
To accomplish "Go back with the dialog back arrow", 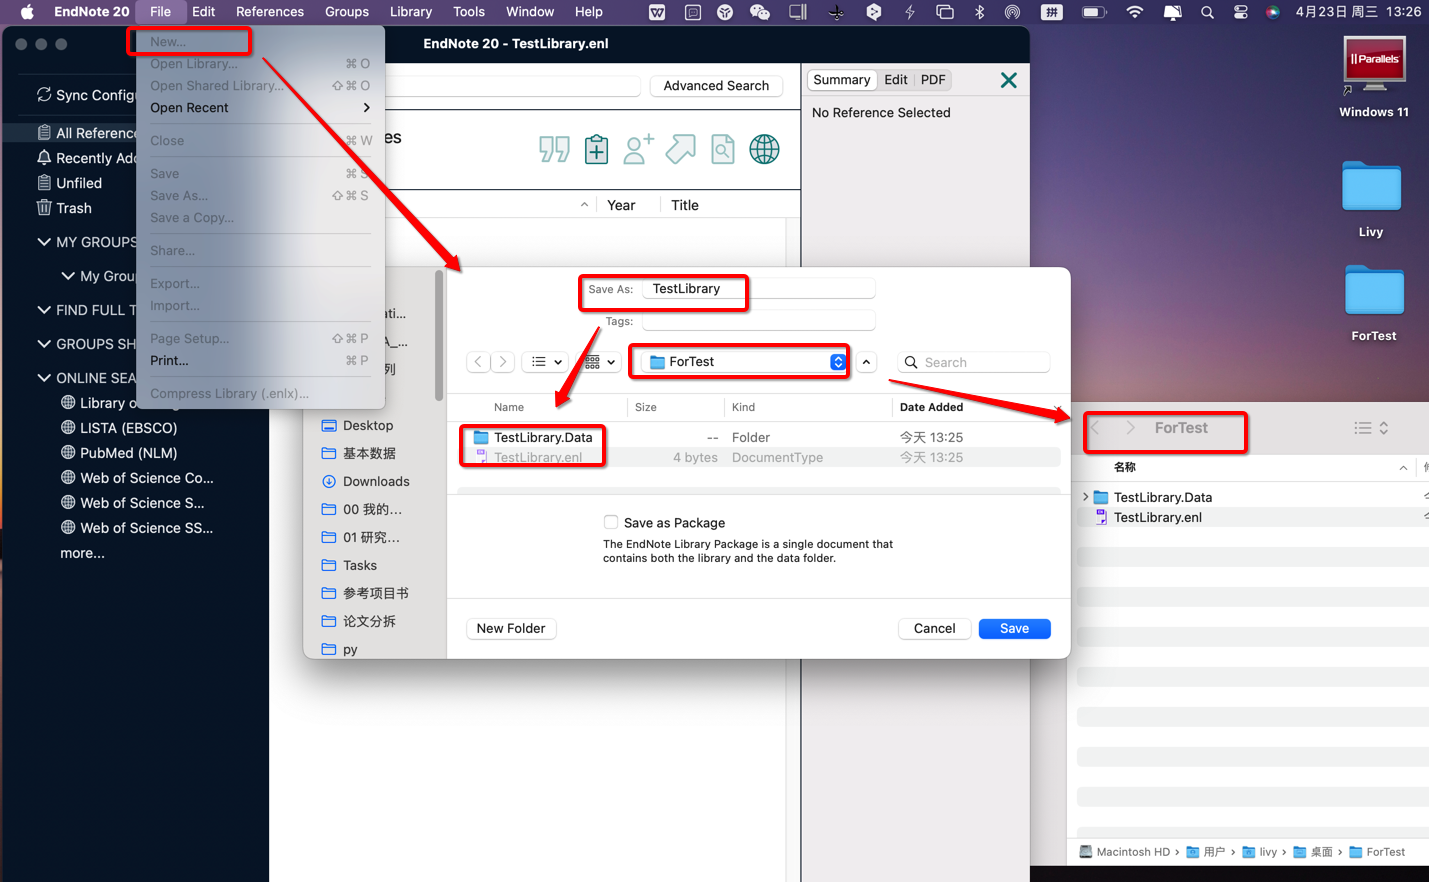I will (478, 362).
